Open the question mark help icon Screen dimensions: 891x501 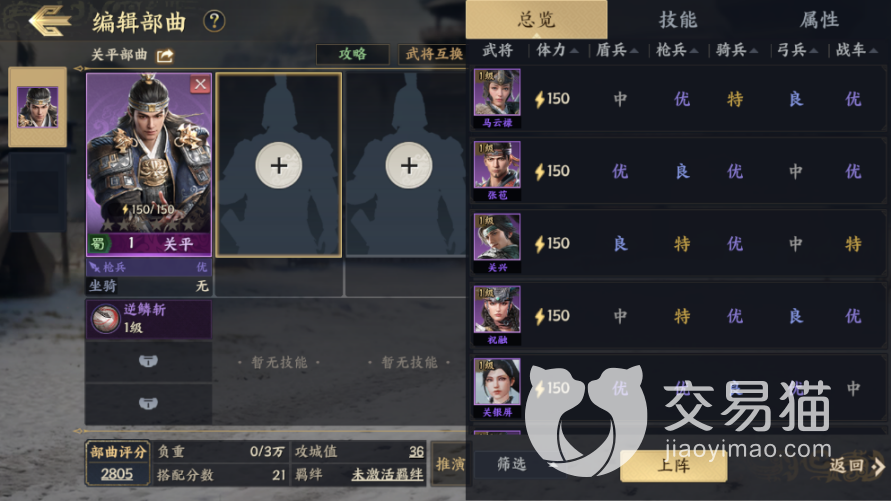pyautogui.click(x=214, y=22)
